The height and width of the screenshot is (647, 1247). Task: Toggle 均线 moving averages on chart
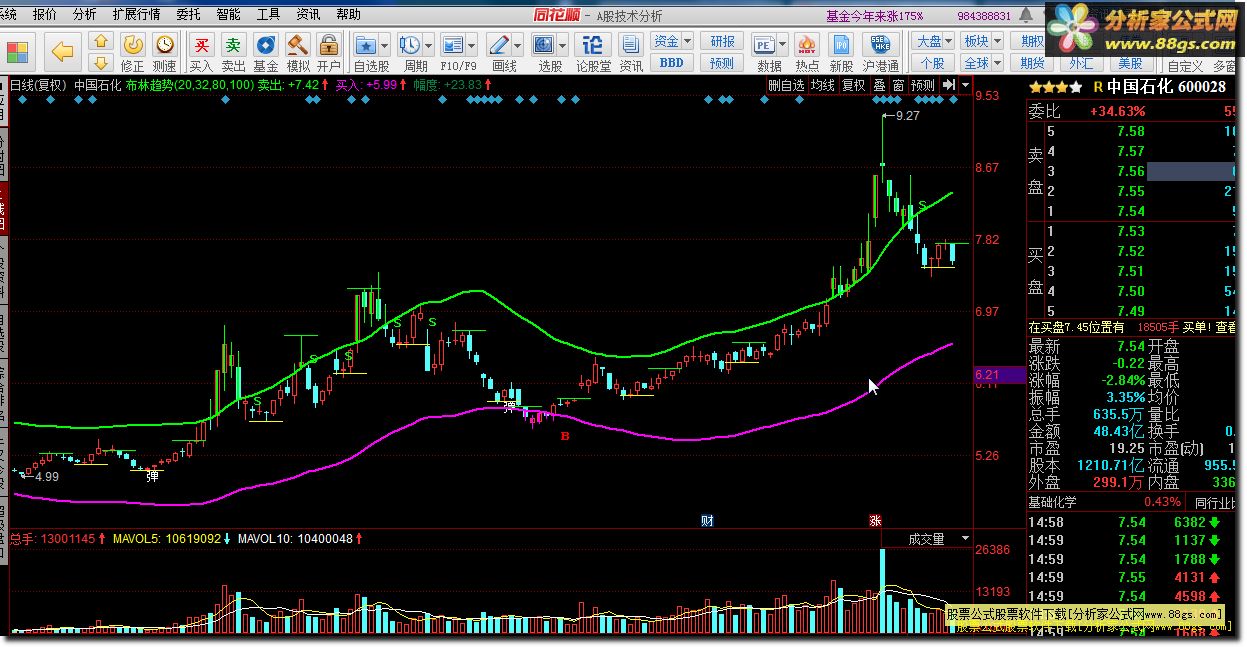(x=823, y=86)
